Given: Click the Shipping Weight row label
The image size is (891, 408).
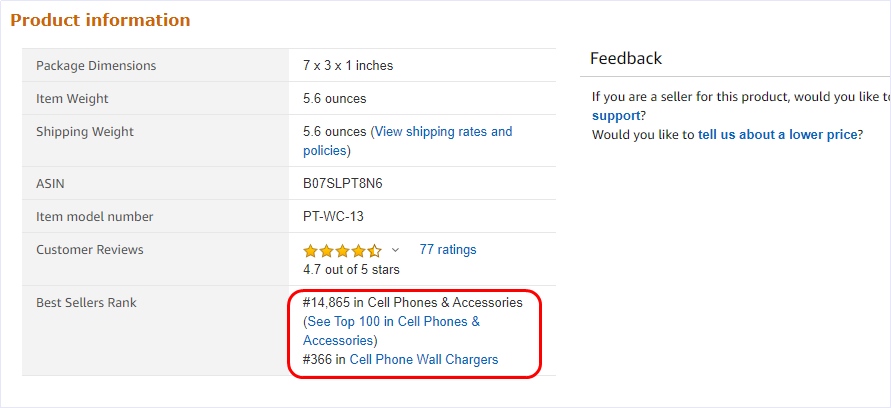Looking at the screenshot, I should 85,132.
